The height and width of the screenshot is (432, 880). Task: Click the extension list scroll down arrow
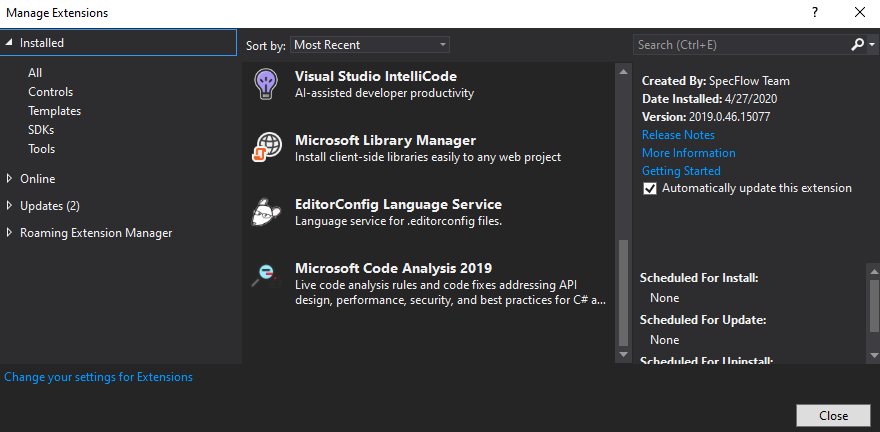[x=623, y=355]
